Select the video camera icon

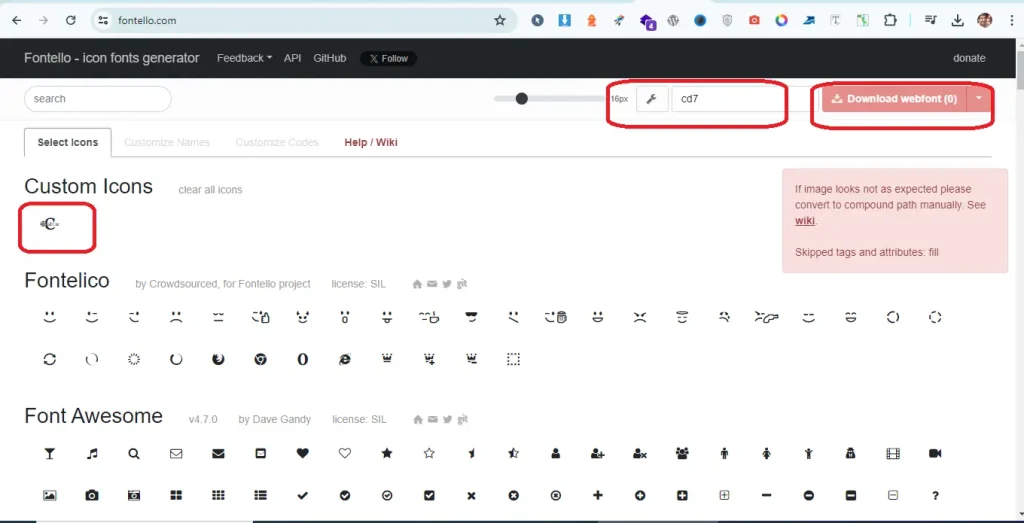coord(935,453)
